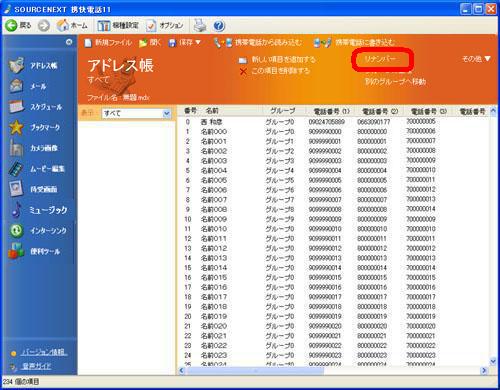Open help question mark icon

(219, 26)
